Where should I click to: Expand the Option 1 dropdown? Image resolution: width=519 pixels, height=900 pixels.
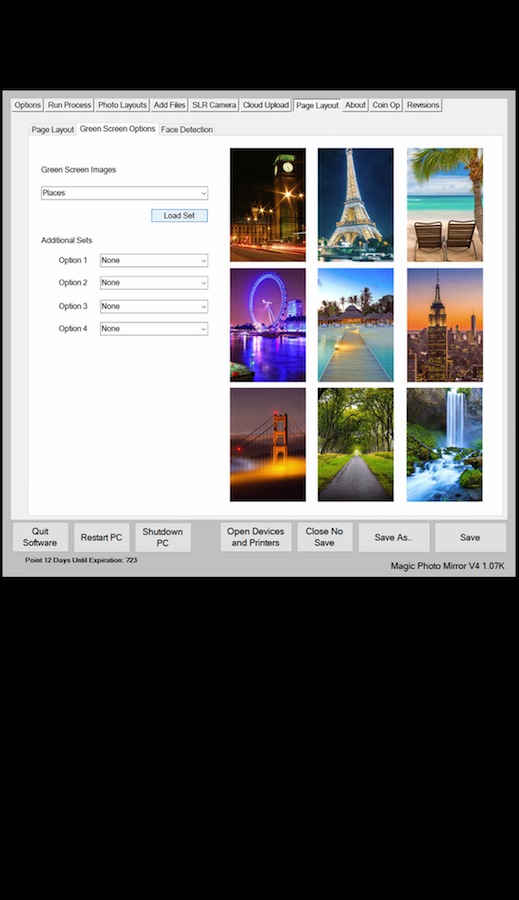click(x=154, y=260)
